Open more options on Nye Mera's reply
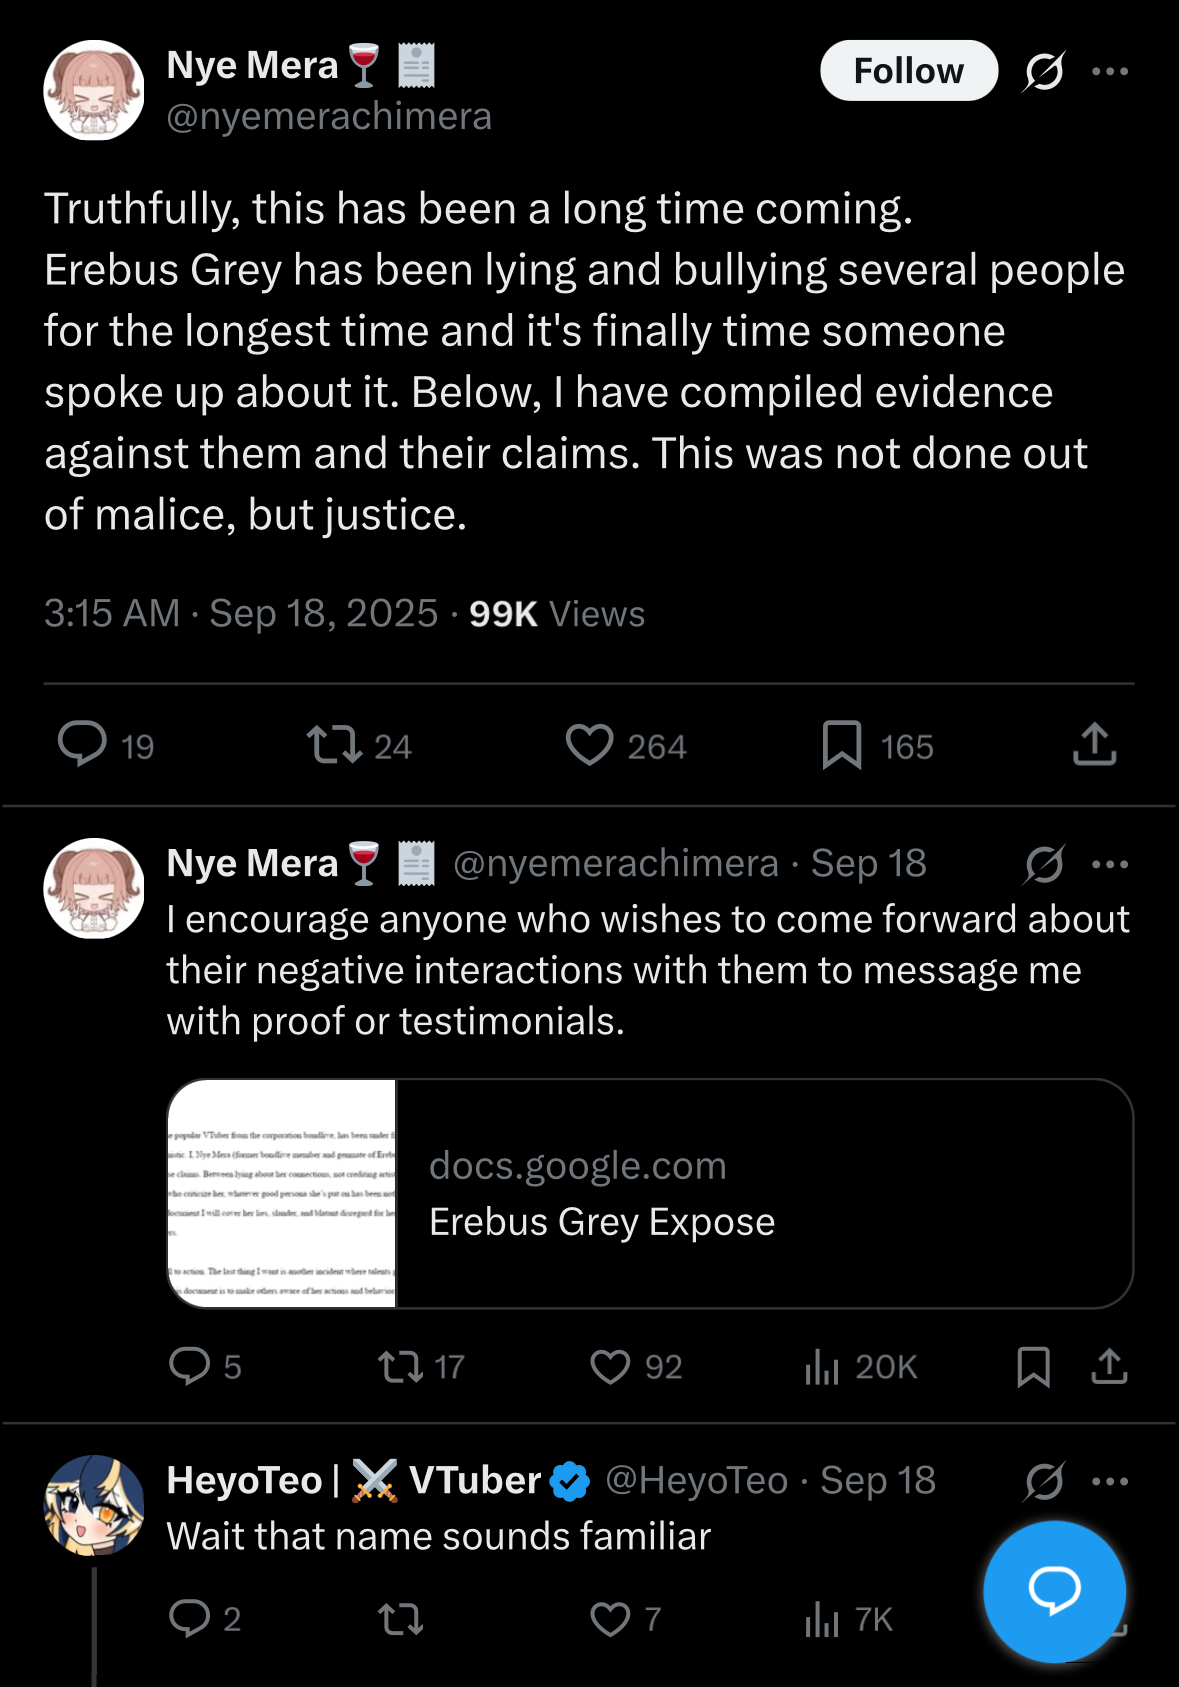 click(1110, 864)
